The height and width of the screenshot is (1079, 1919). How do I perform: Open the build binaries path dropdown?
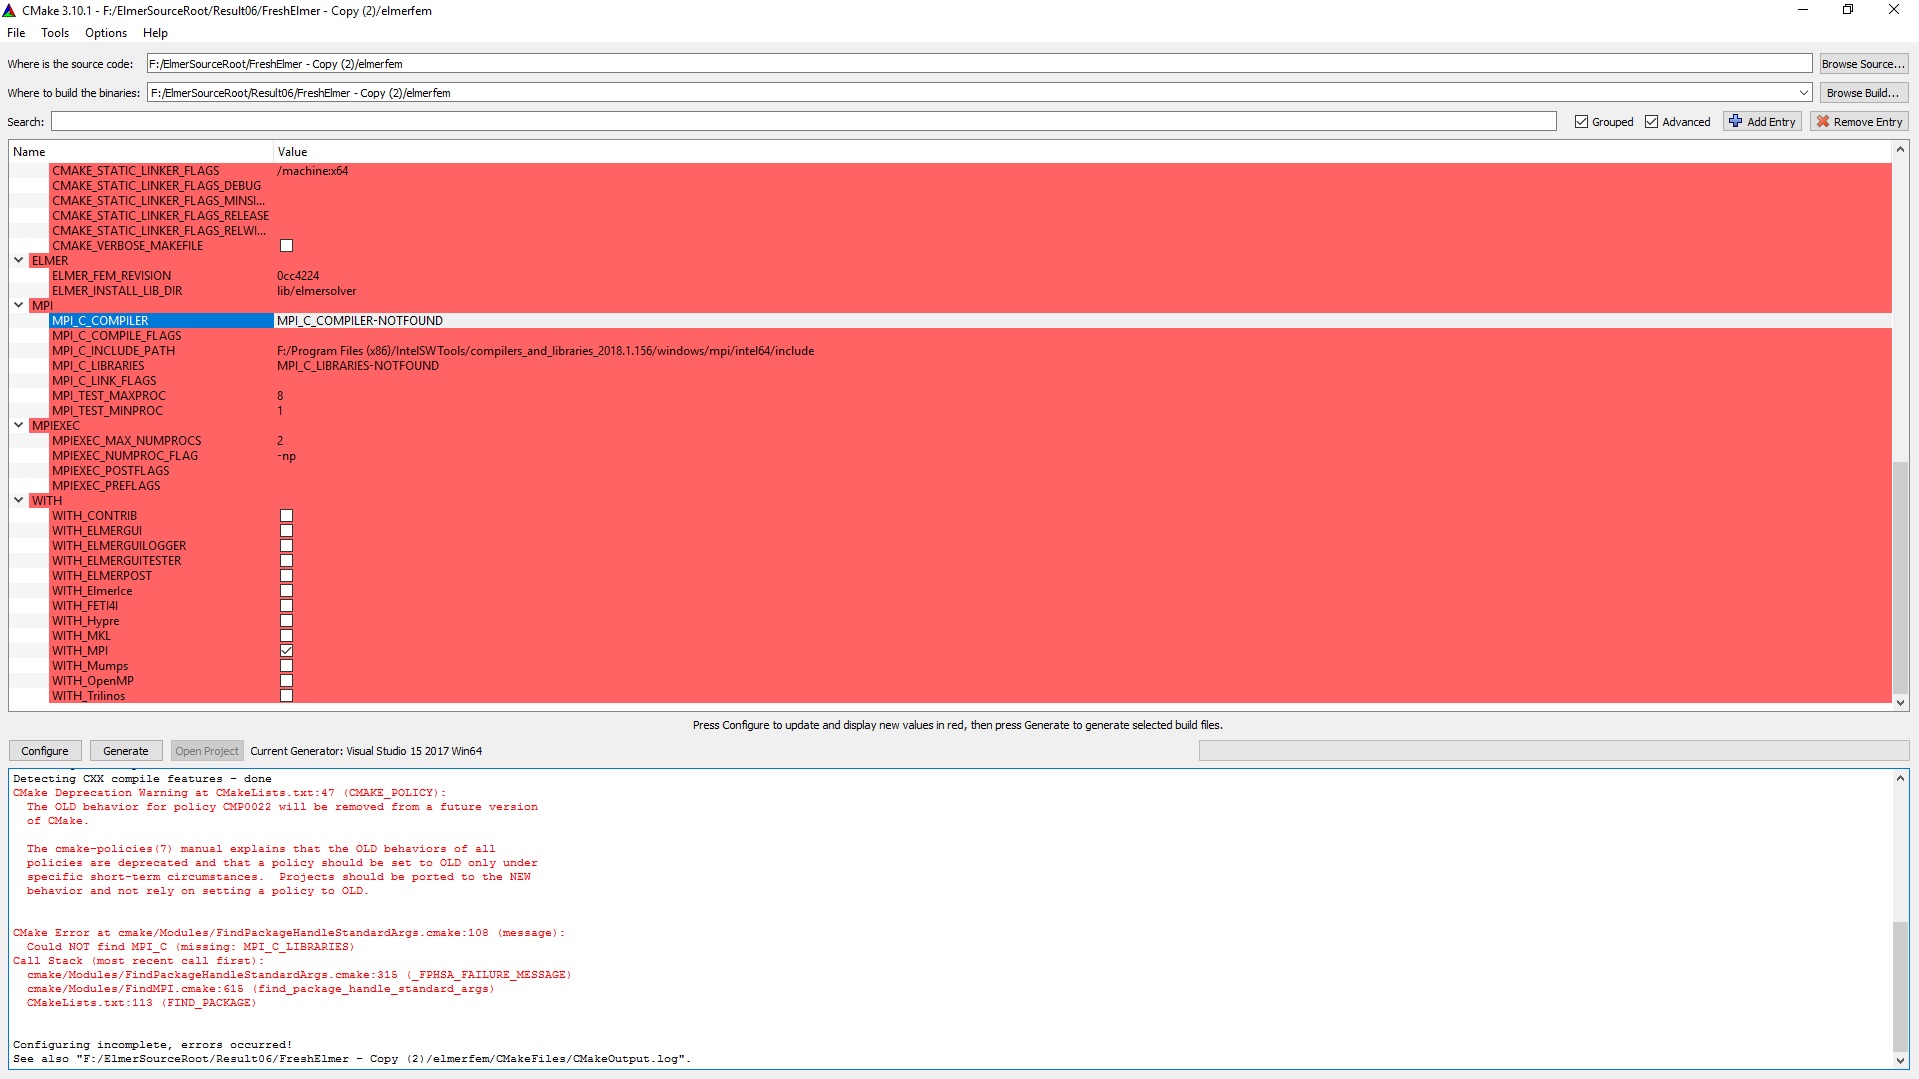coord(1803,93)
